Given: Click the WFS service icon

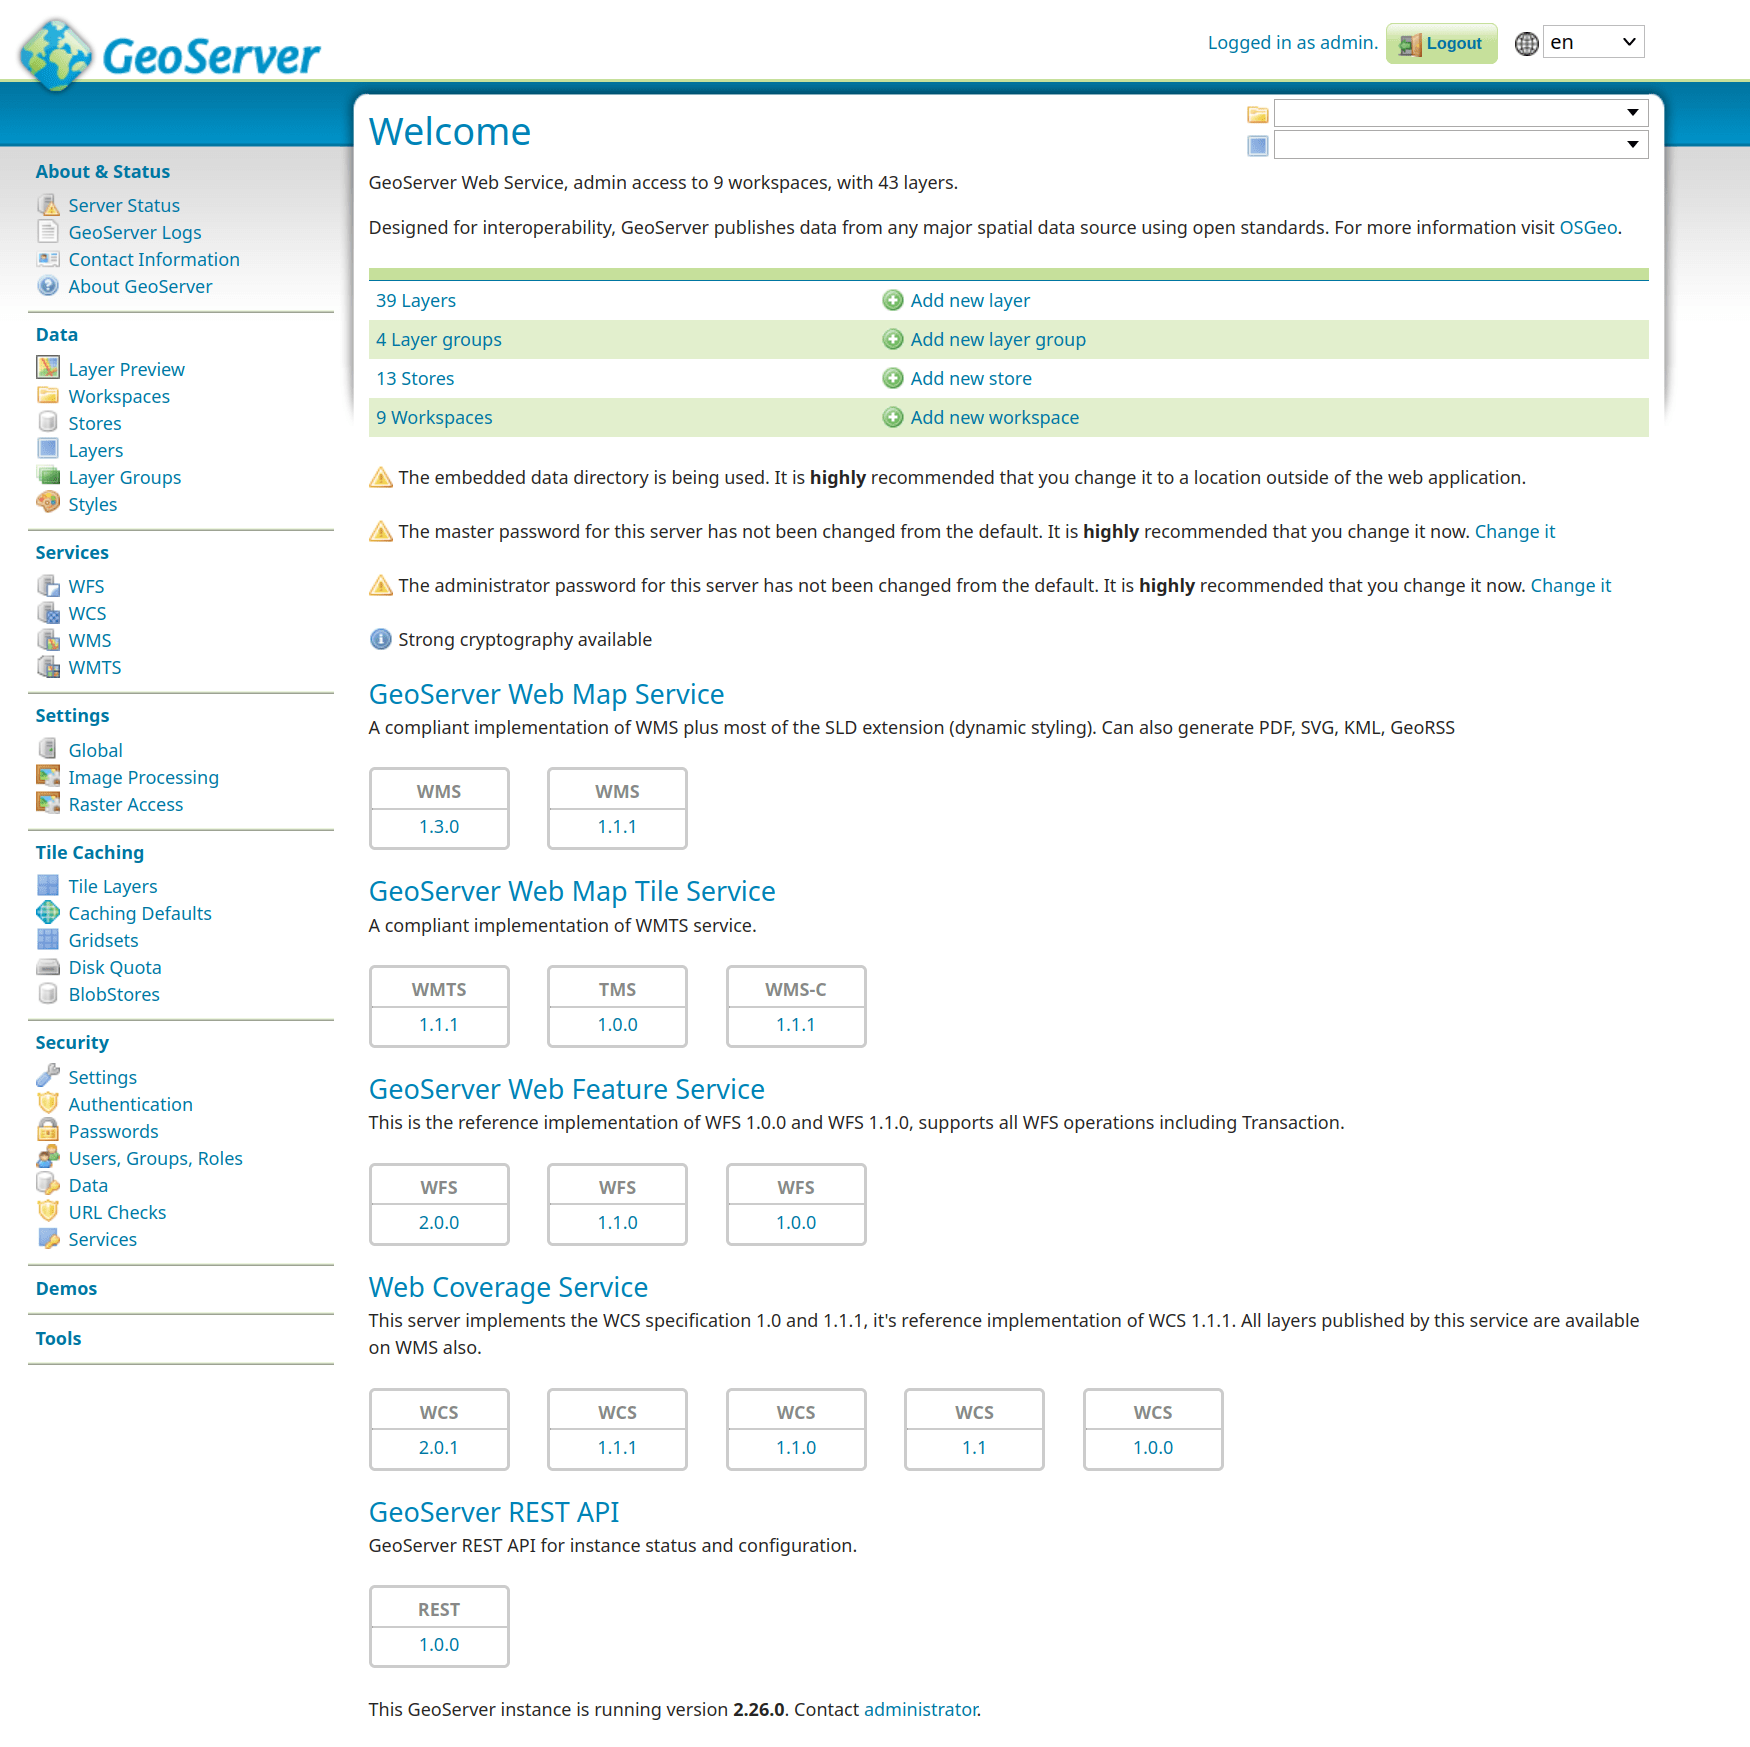Looking at the screenshot, I should pos(48,585).
